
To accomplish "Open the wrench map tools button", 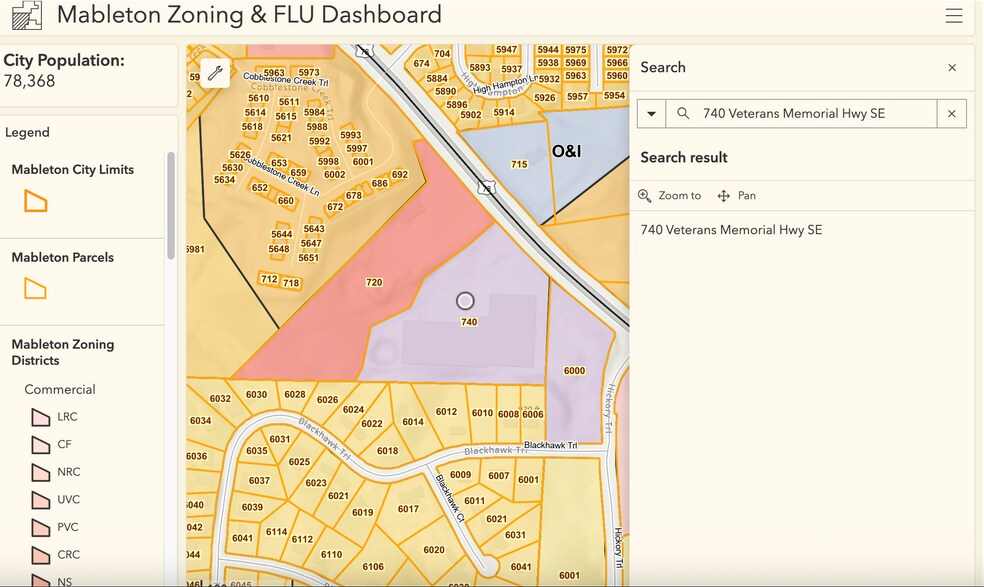I will click(215, 73).
